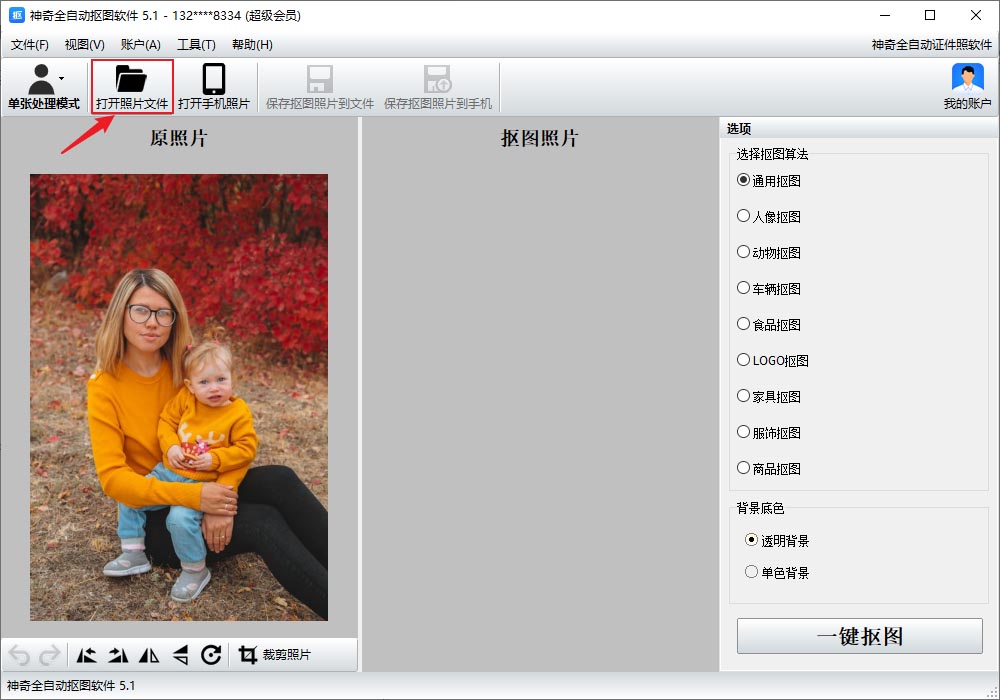Open a phone photo (打开手机照片)
The width and height of the screenshot is (1000, 700).
pyautogui.click(x=214, y=87)
